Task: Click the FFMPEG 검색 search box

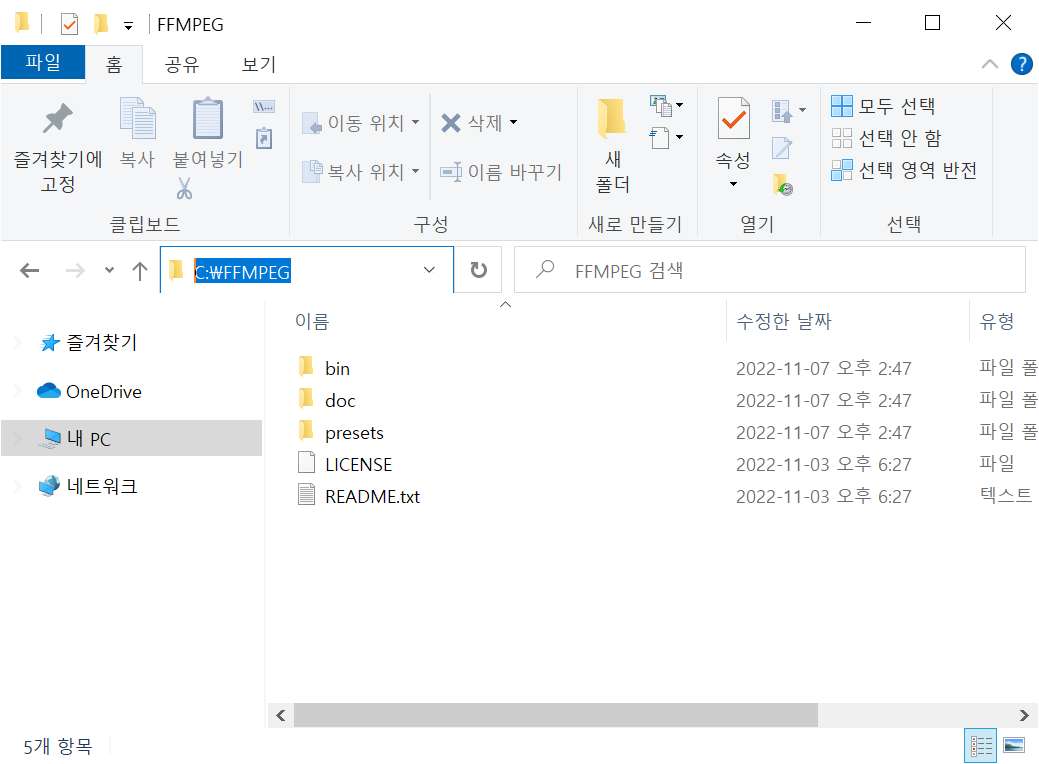Action: 770,270
